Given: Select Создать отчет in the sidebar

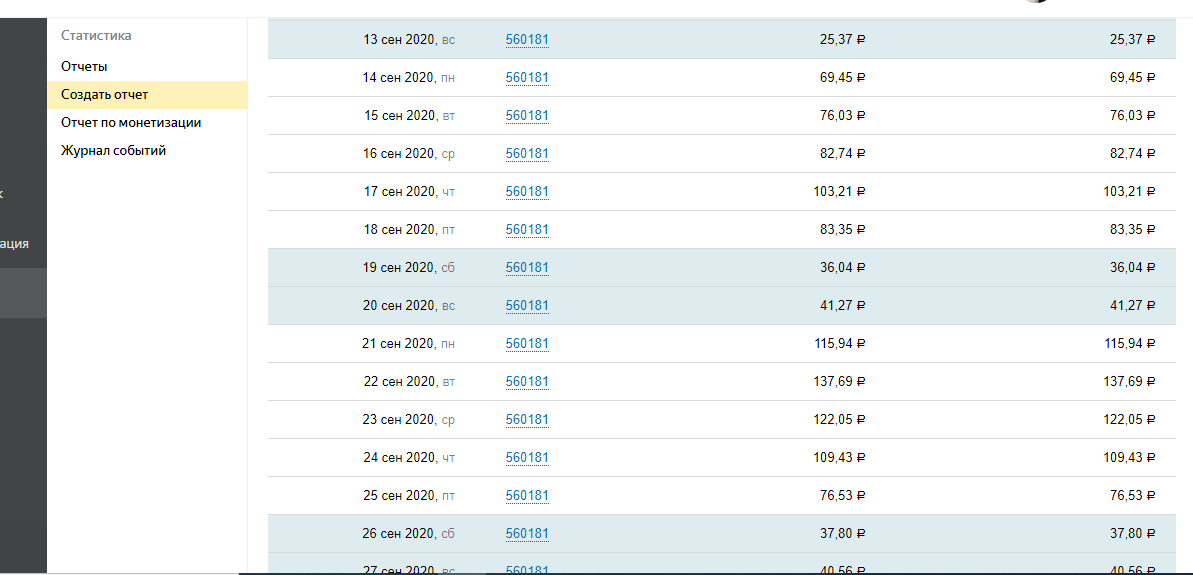Looking at the screenshot, I should (104, 95).
